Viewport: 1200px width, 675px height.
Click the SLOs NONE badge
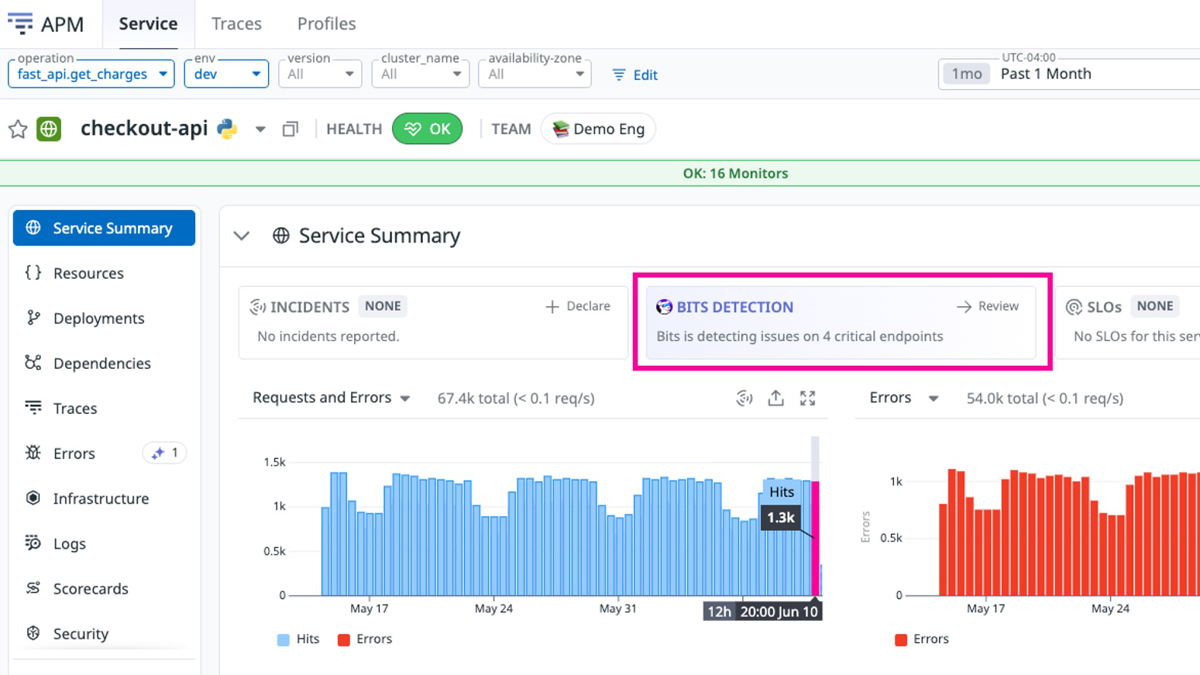[x=1154, y=306]
